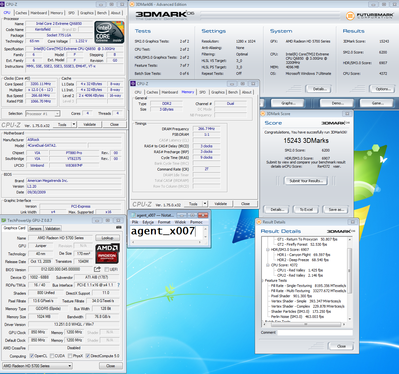Click the Notepad text area with agent_x007
The width and height of the screenshot is (399, 374).
click(166, 234)
